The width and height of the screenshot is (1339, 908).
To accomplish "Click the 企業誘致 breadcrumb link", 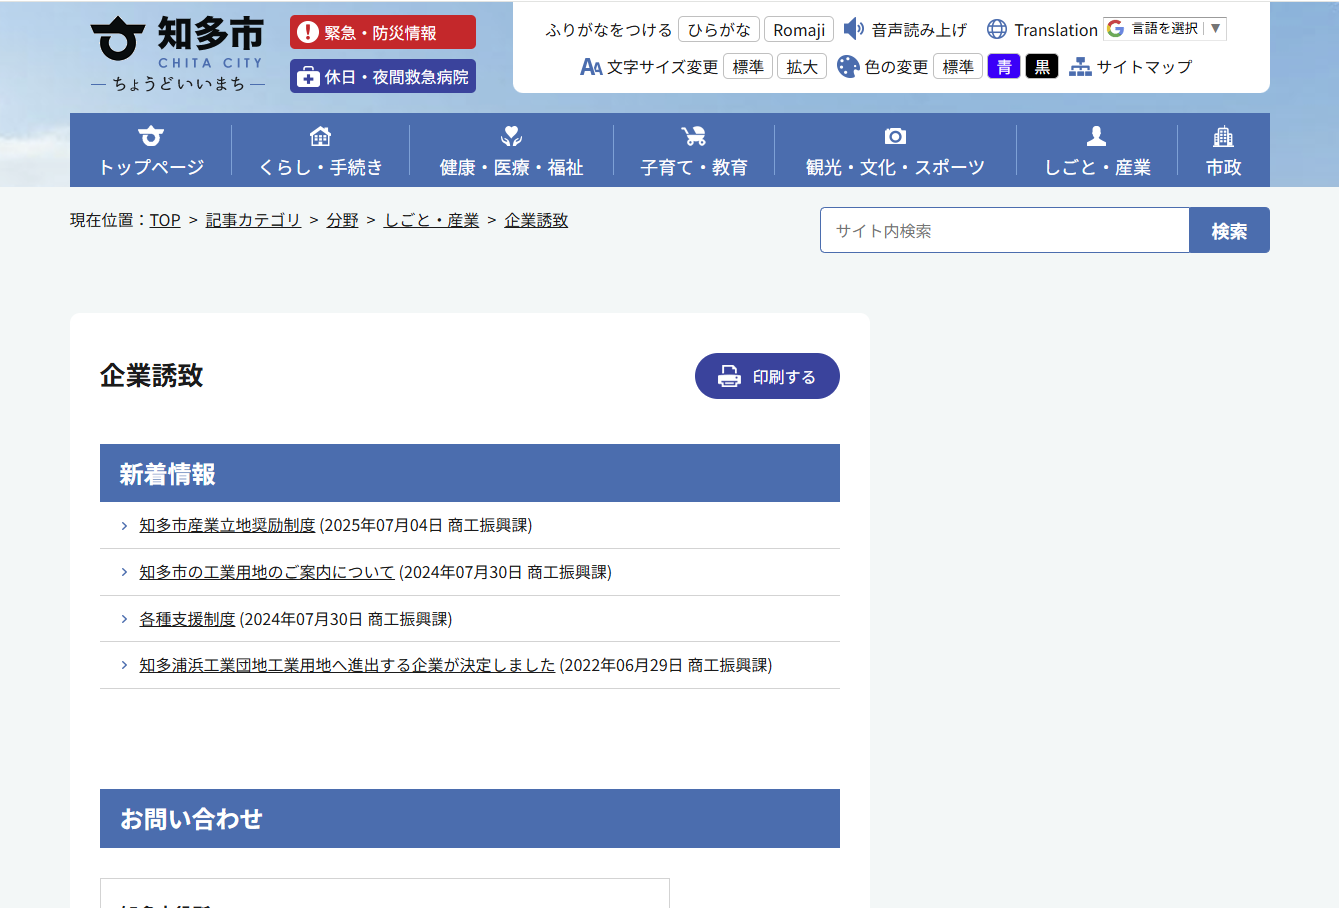I will tap(536, 220).
